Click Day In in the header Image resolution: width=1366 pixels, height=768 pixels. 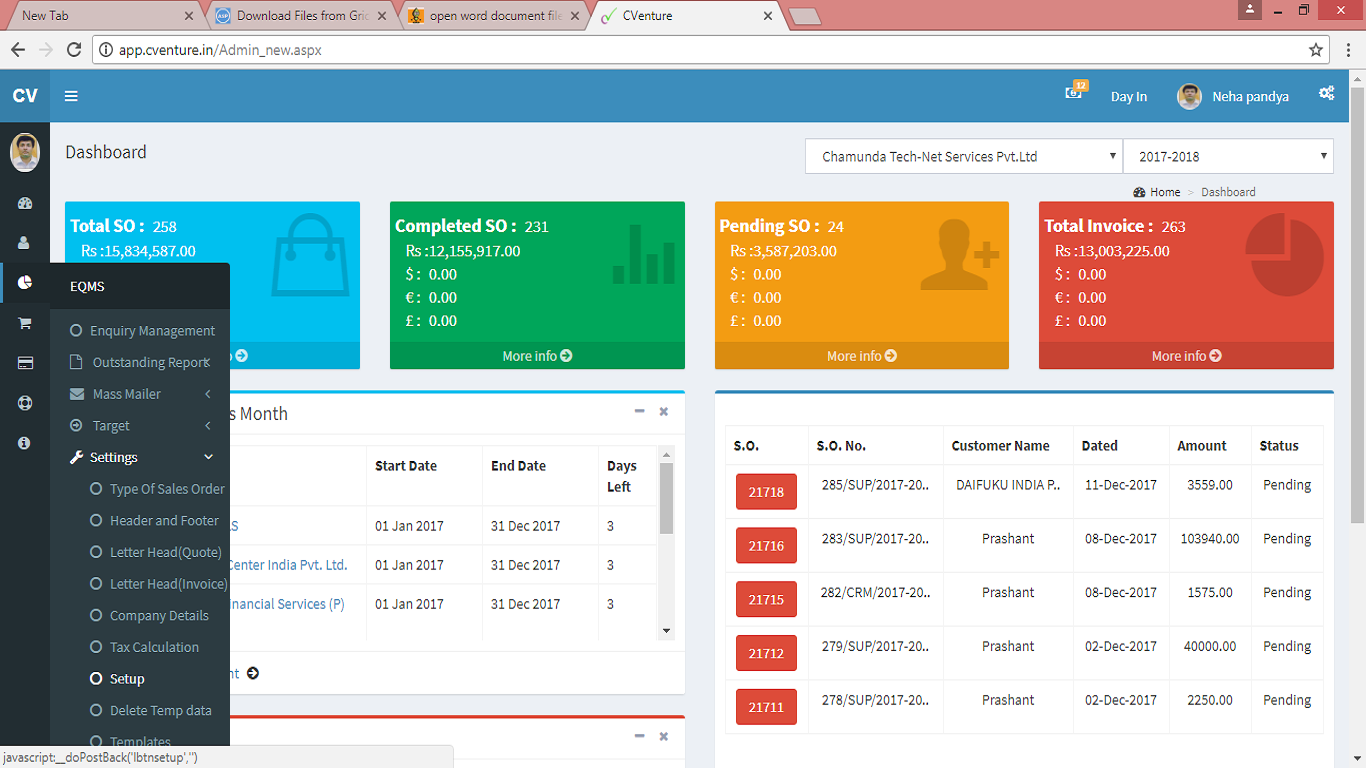pos(1129,97)
